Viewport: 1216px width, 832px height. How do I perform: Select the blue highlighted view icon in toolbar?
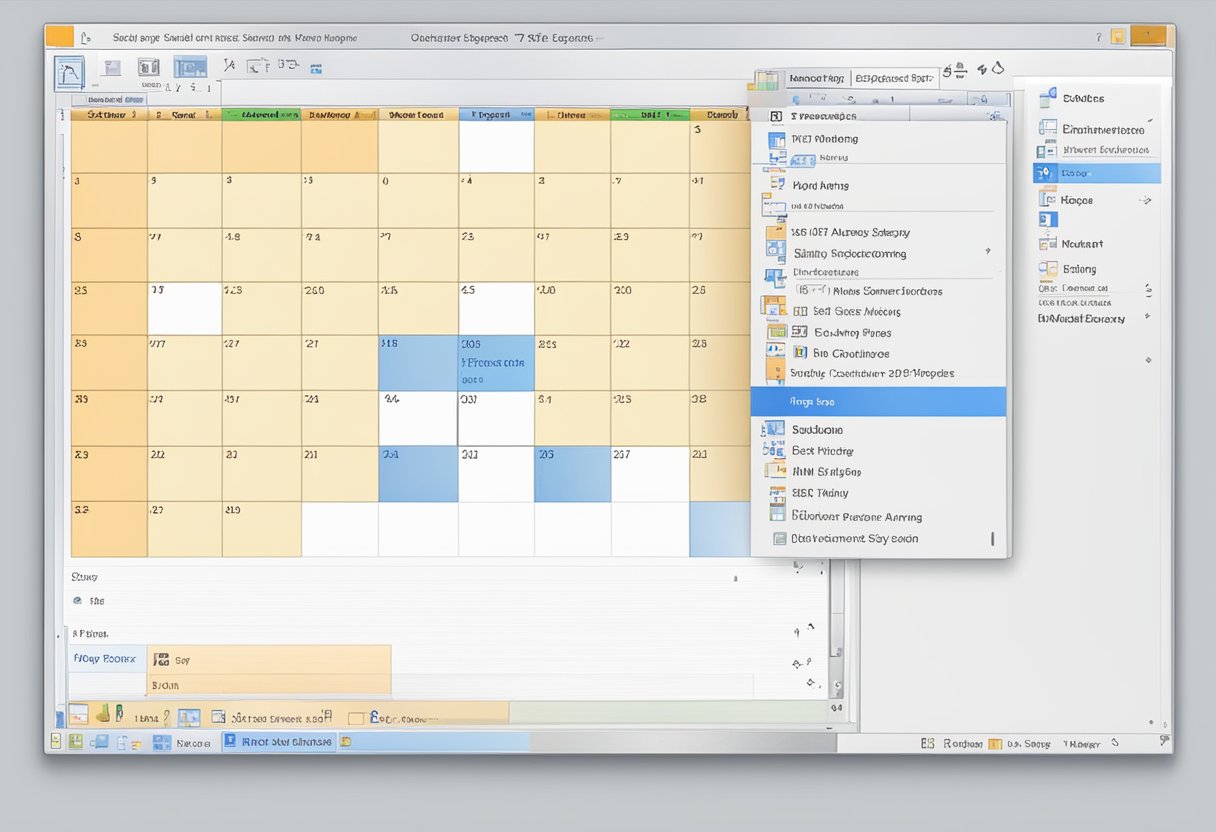click(x=190, y=68)
